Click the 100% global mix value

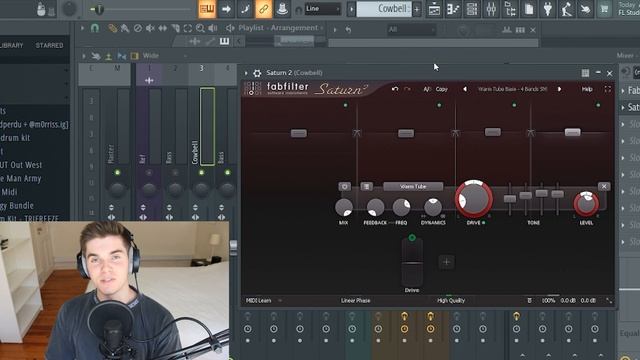click(548, 300)
